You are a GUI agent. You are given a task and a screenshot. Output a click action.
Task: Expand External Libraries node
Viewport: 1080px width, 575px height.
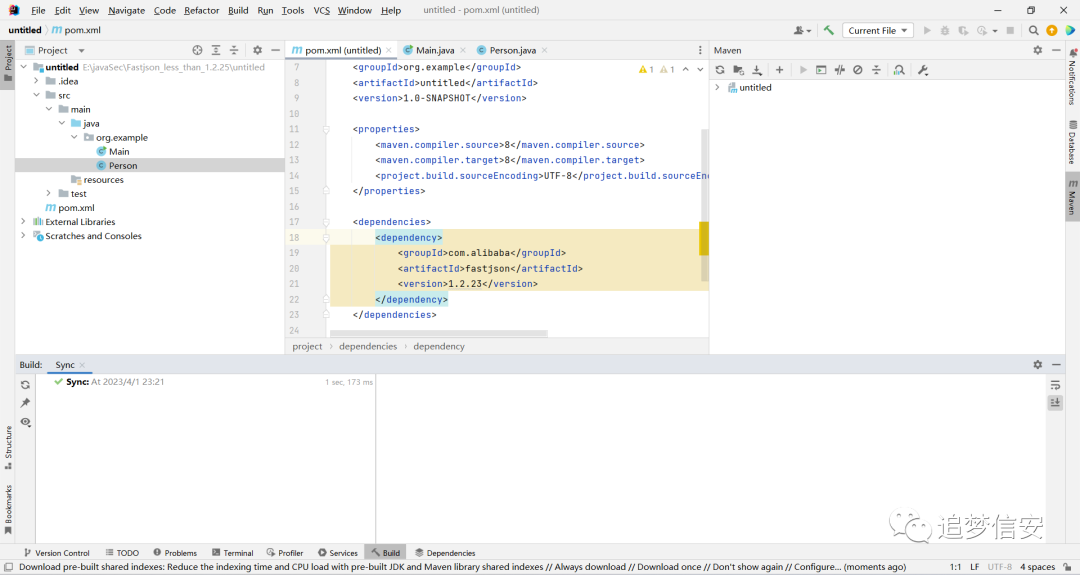tap(23, 222)
